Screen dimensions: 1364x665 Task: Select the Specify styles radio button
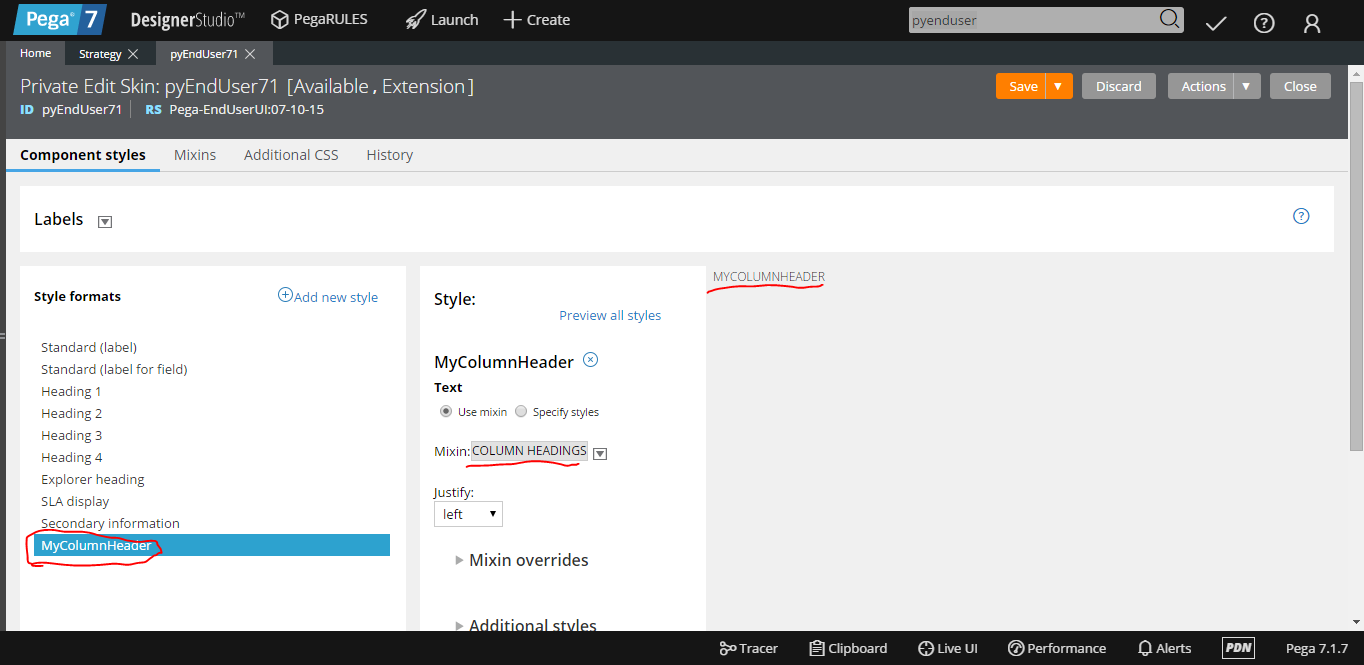click(521, 411)
